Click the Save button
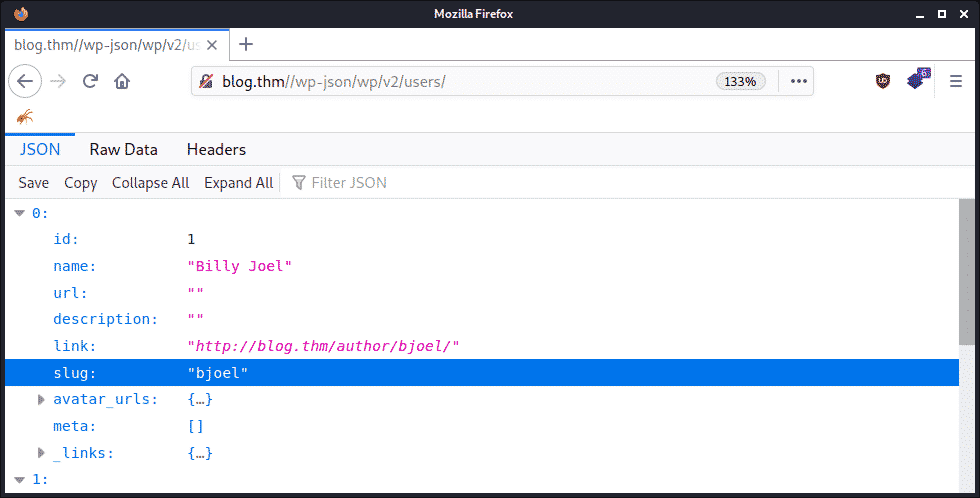The image size is (980, 498). (33, 182)
